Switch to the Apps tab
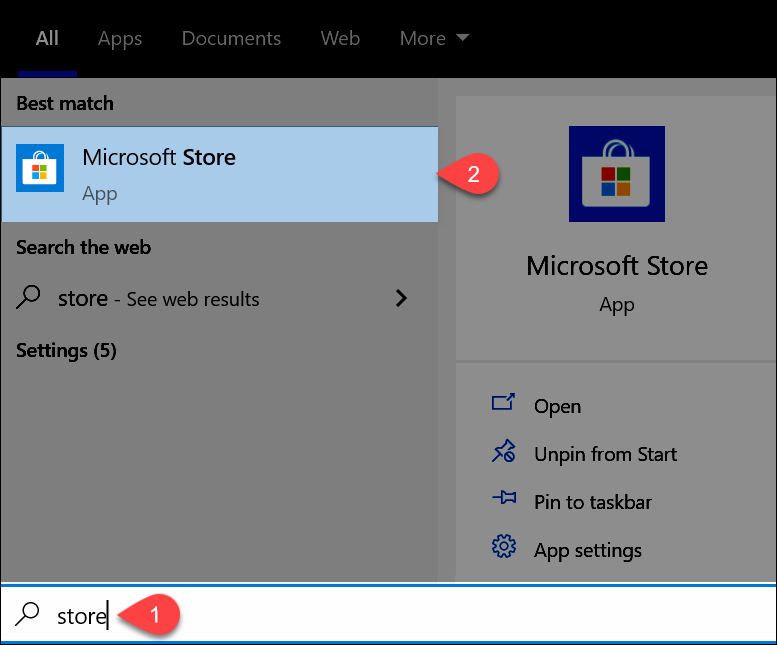Screen dimensions: 777x645 pos(120,39)
